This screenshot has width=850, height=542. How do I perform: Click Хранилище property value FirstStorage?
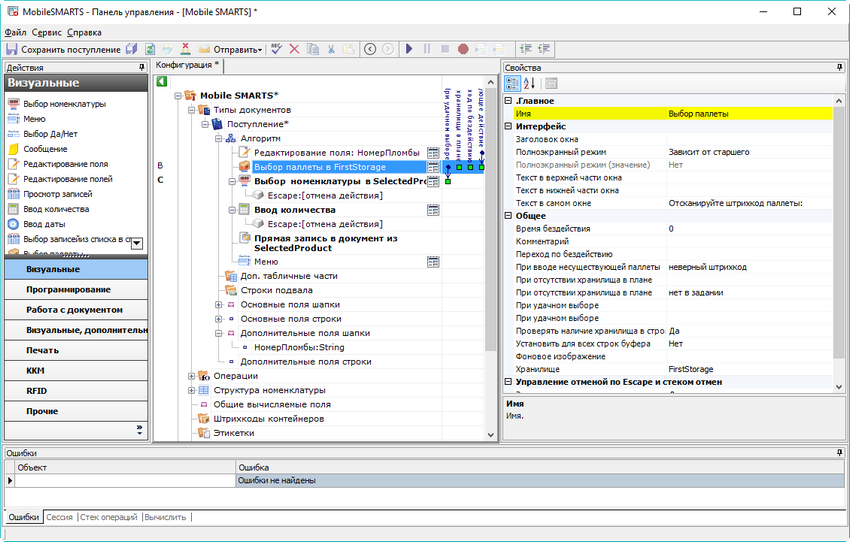[x=749, y=369]
